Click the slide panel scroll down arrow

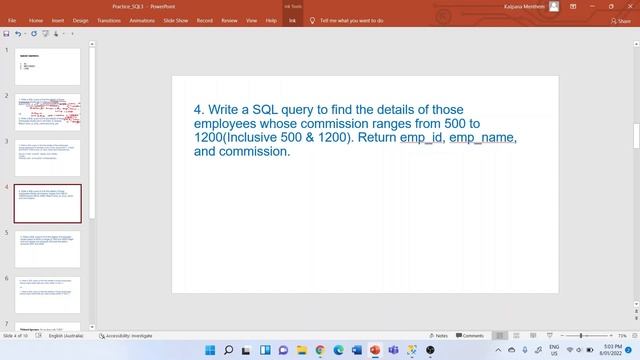tap(92, 327)
